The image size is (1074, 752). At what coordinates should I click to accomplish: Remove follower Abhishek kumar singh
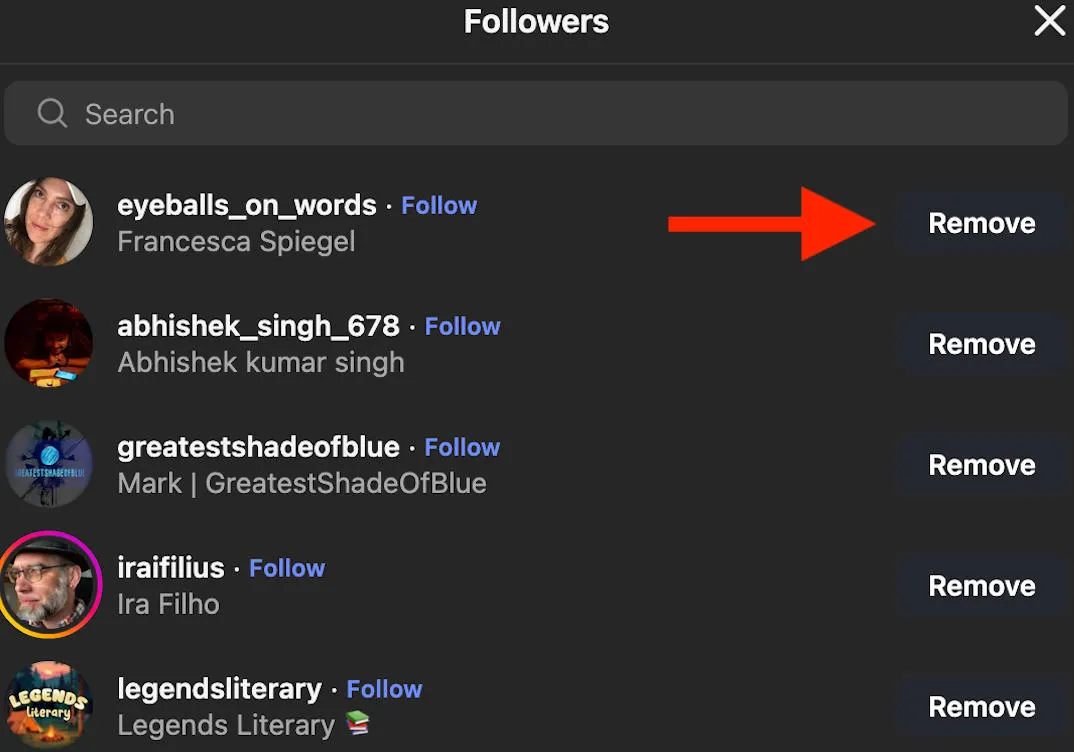click(982, 344)
